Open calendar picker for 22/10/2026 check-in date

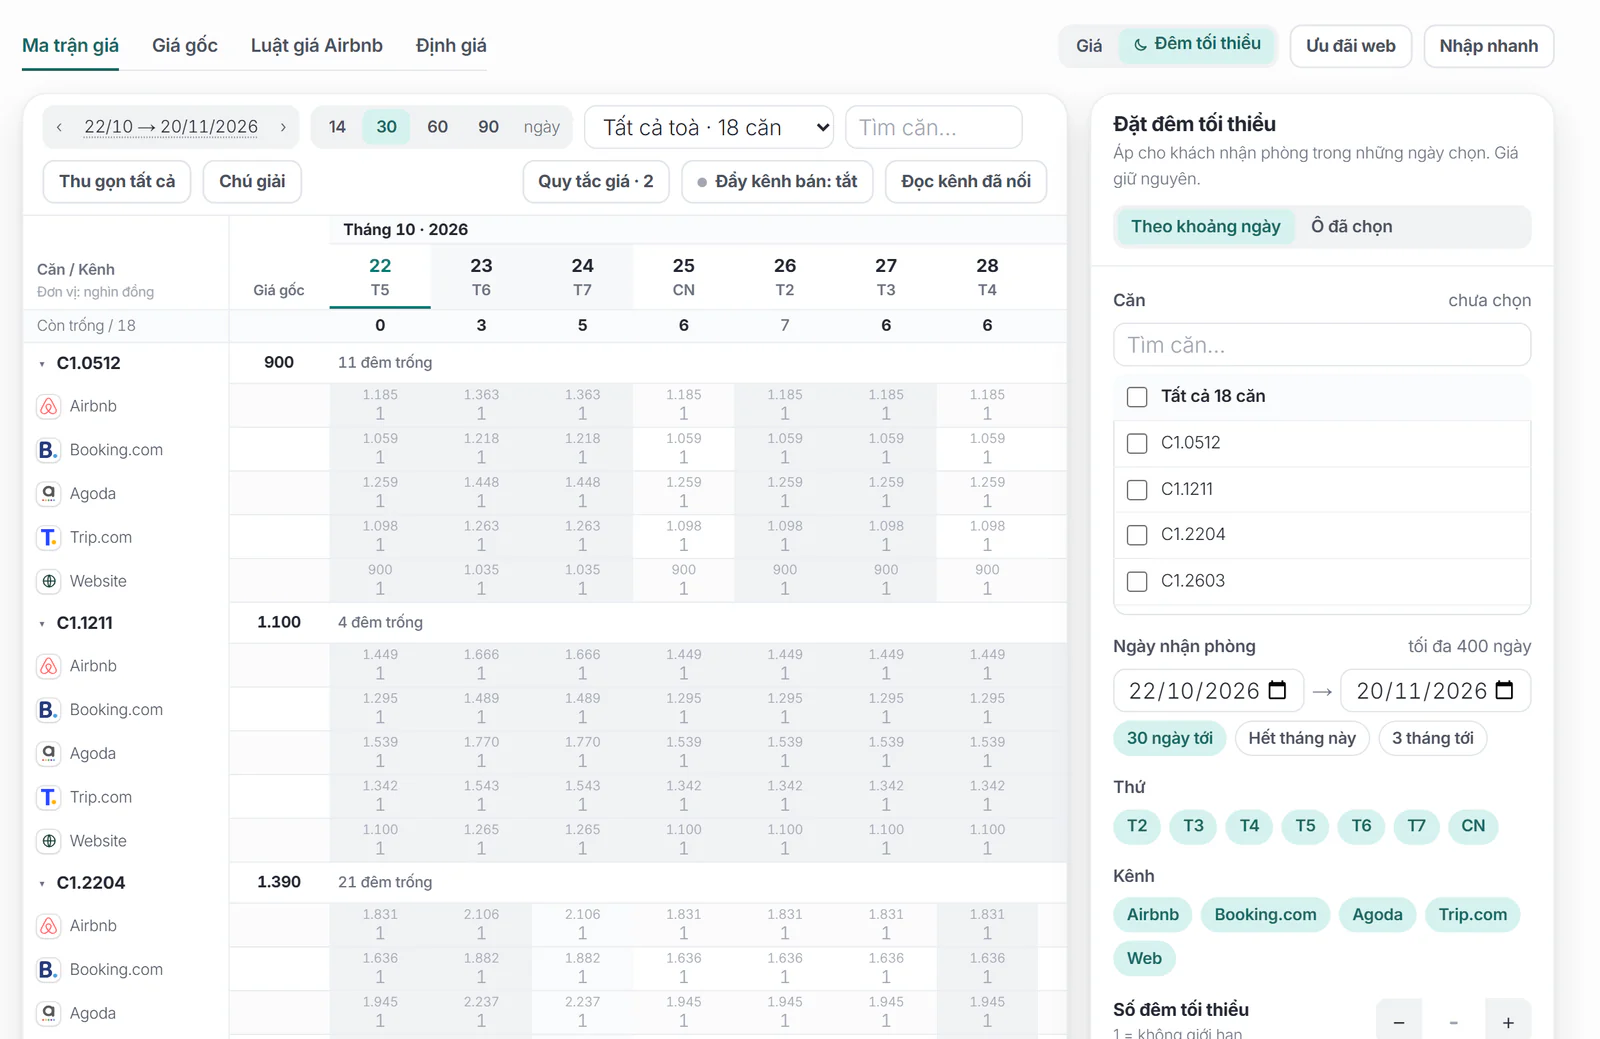point(1277,690)
